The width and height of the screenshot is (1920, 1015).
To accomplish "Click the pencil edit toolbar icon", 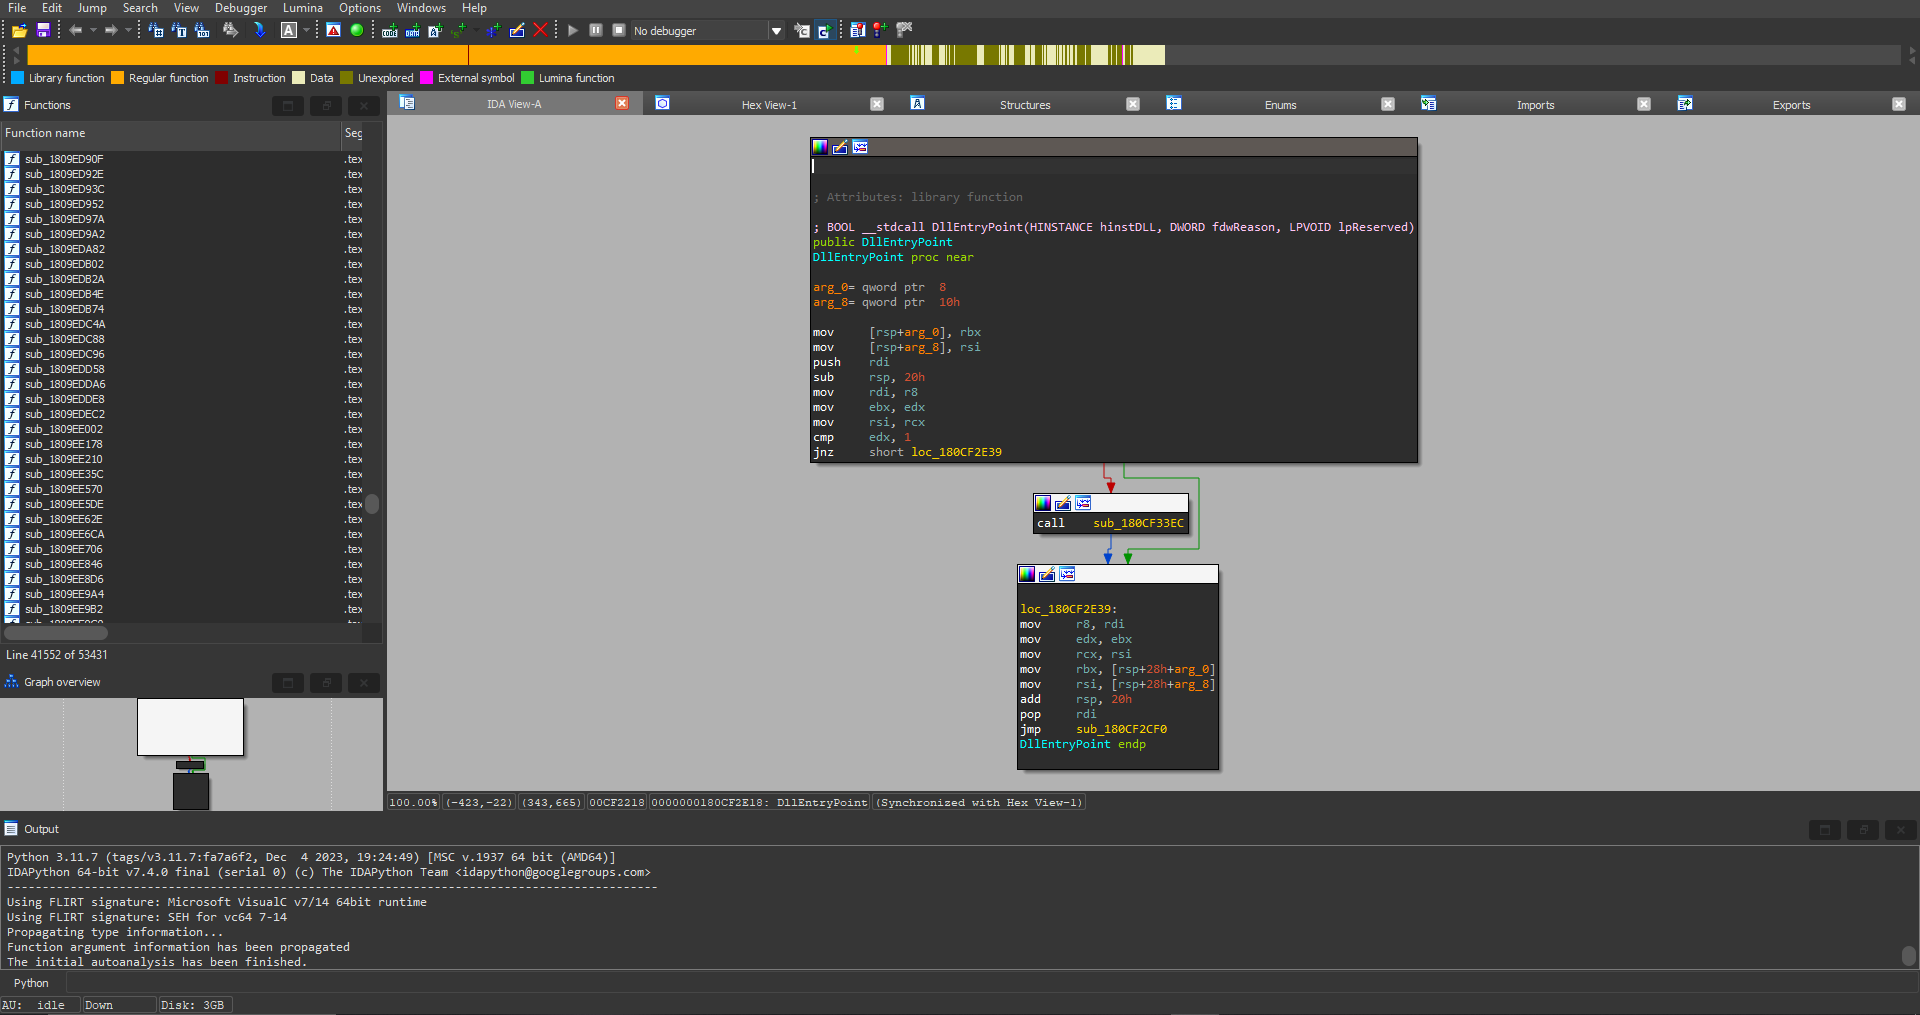I will (x=517, y=31).
